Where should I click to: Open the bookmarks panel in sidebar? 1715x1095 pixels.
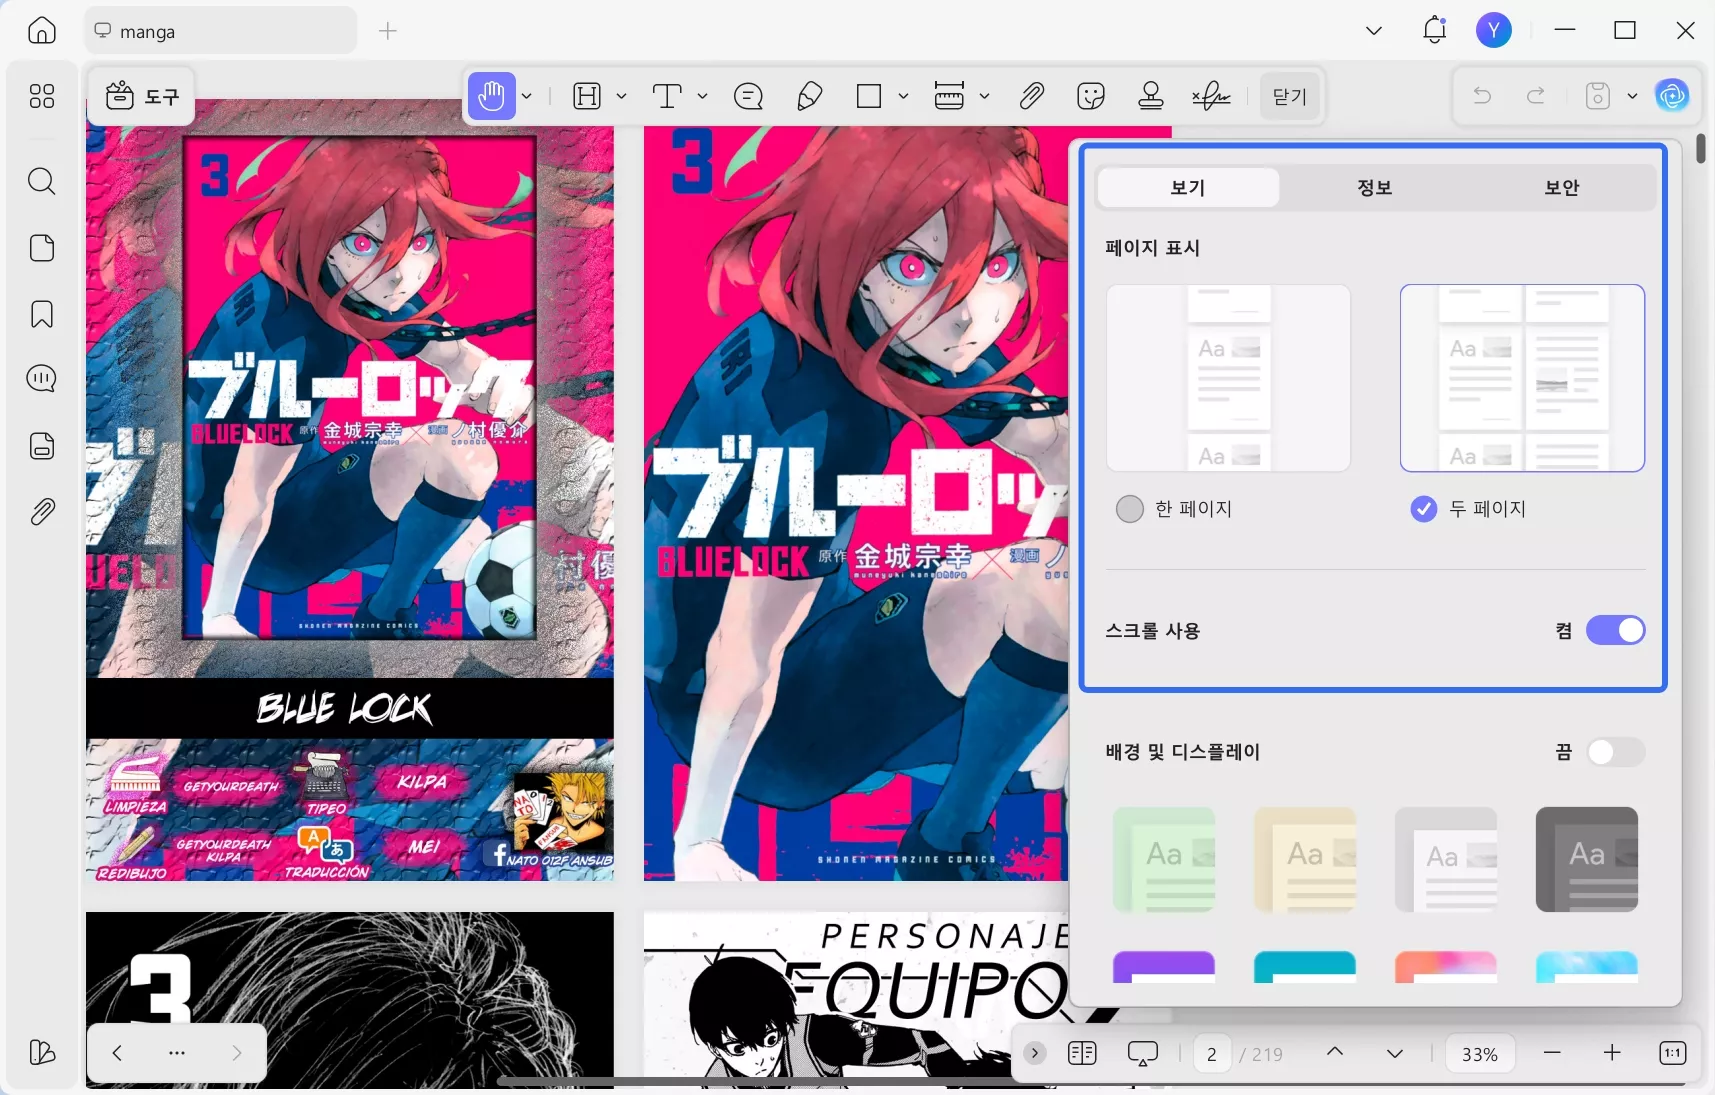coord(42,314)
